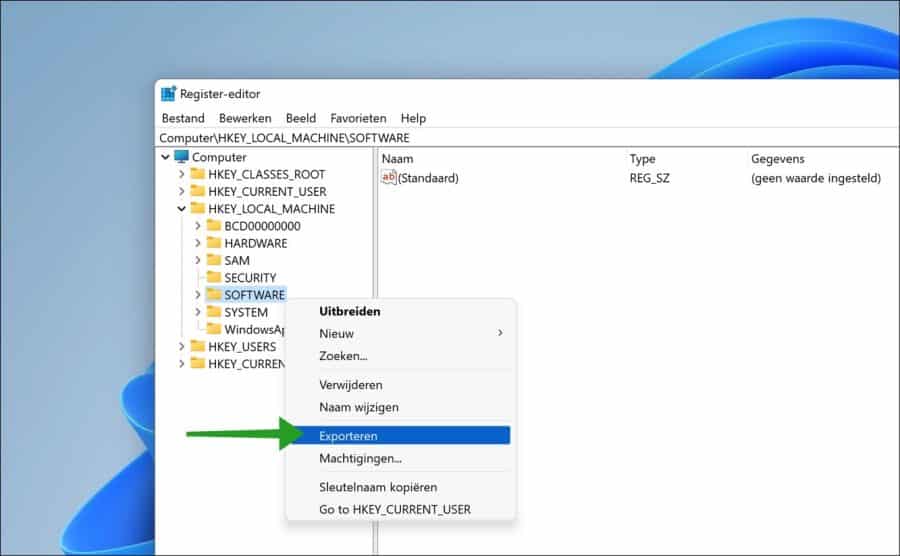Image resolution: width=900 pixels, height=556 pixels.
Task: Click the REG_SZ type cell
Action: click(x=649, y=178)
